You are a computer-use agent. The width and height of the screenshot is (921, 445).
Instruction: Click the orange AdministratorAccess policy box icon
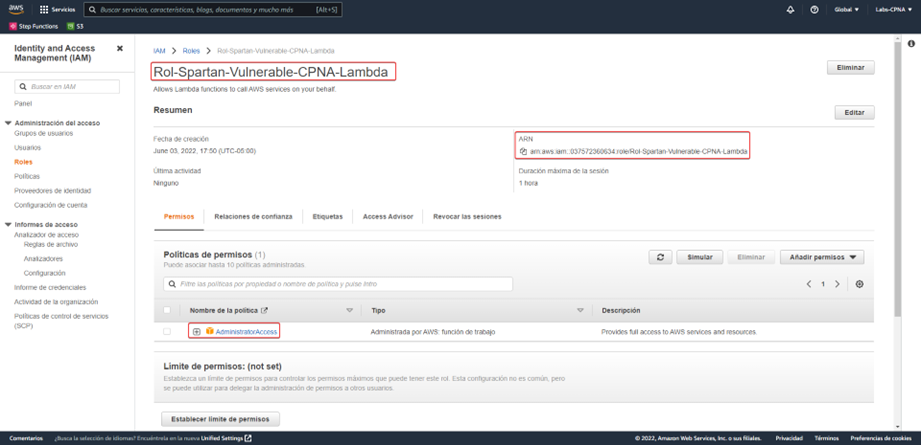pyautogui.click(x=209, y=332)
